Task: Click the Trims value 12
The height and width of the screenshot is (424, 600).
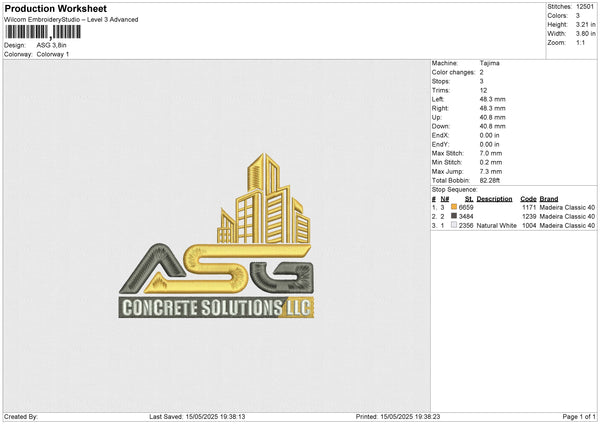Action: pyautogui.click(x=483, y=90)
